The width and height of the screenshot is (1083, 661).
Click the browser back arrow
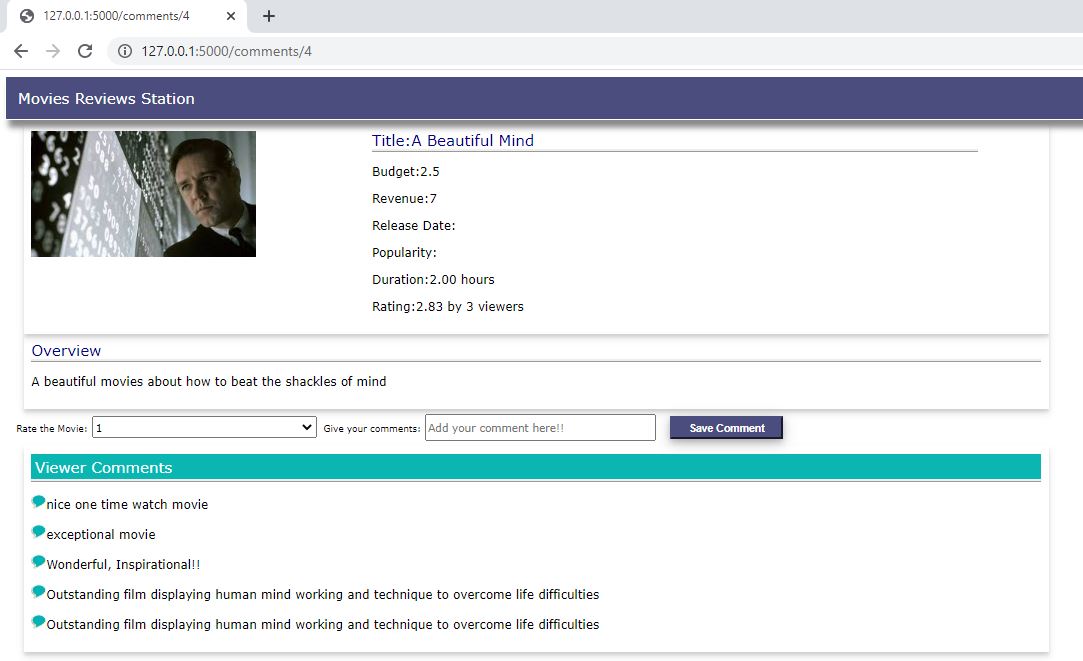[x=21, y=51]
